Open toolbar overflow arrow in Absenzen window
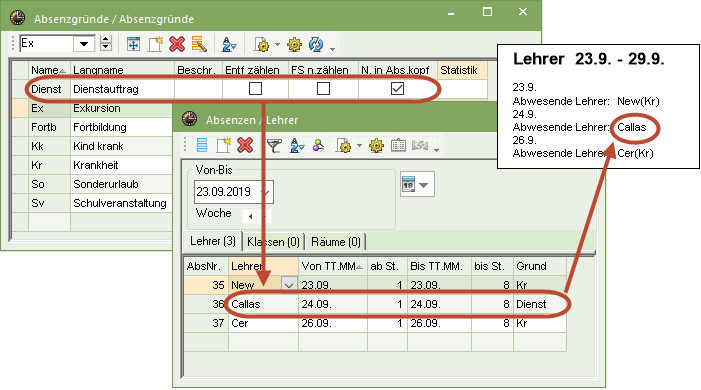 [x=436, y=149]
